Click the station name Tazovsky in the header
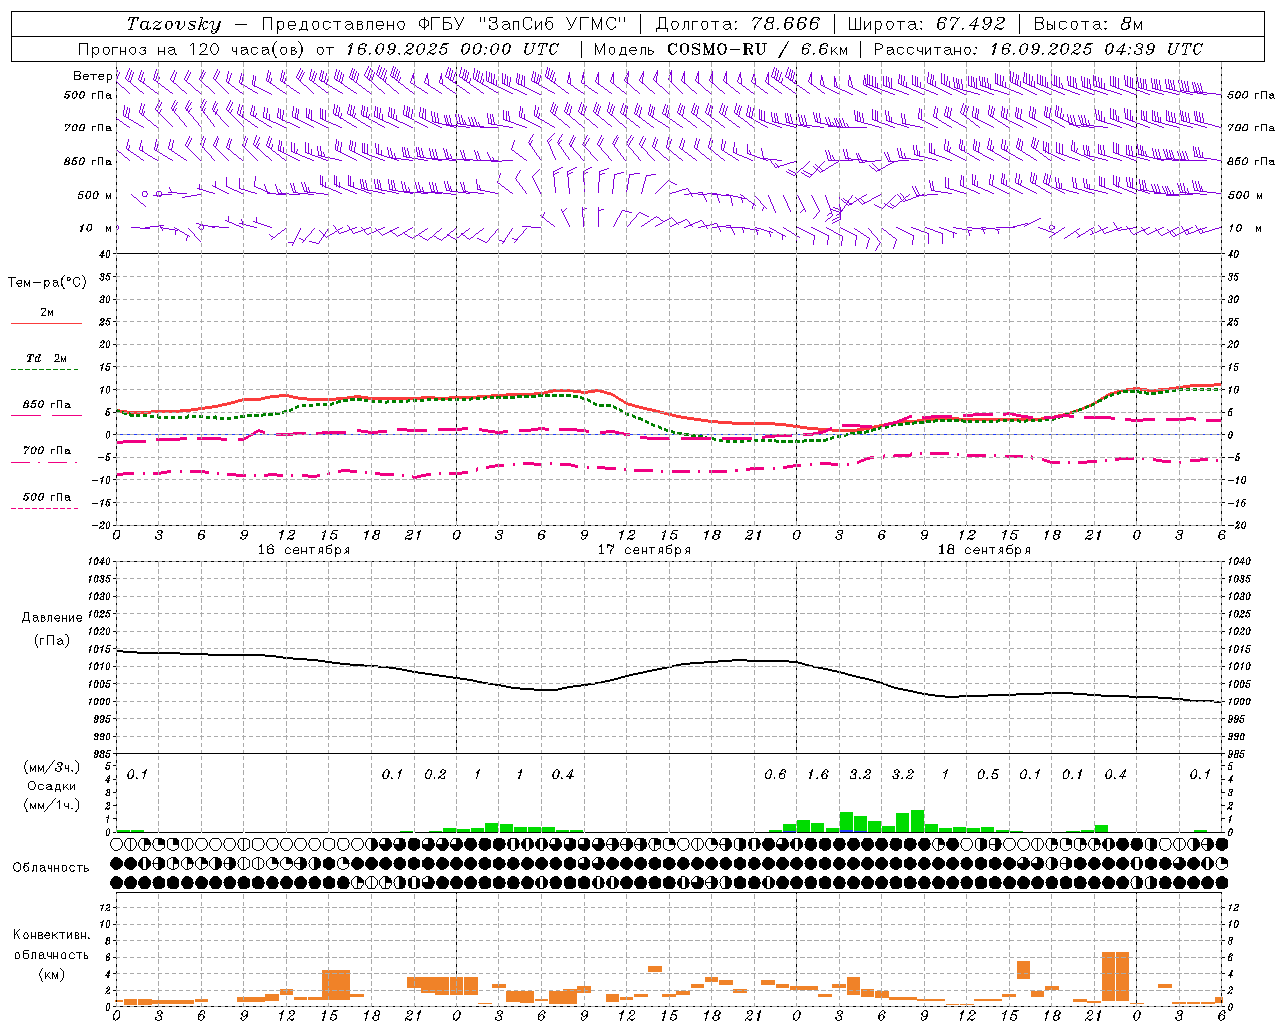Screen dimensions: 1280x1024 [174, 24]
